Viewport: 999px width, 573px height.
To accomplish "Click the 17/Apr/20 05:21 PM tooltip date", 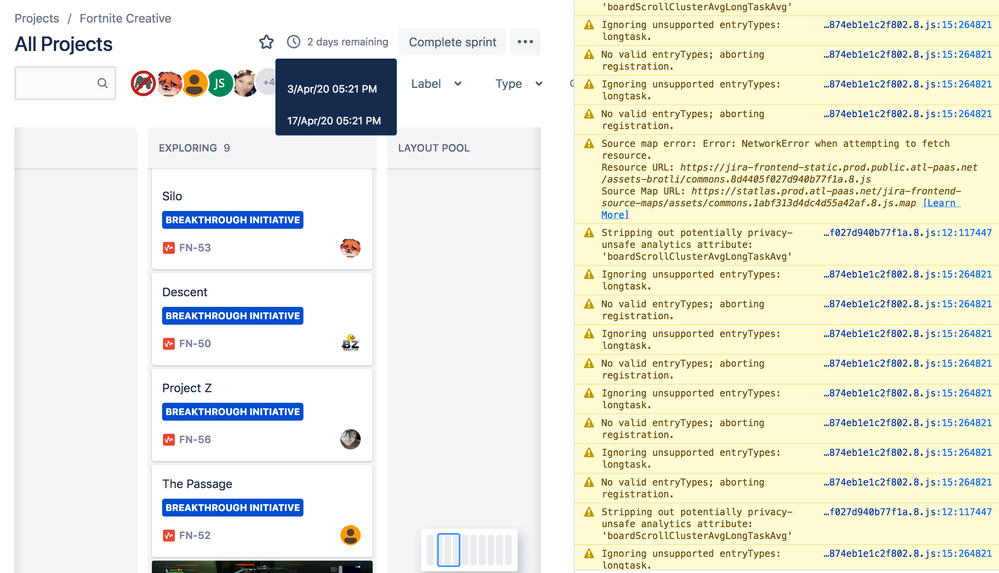I will (x=334, y=120).
